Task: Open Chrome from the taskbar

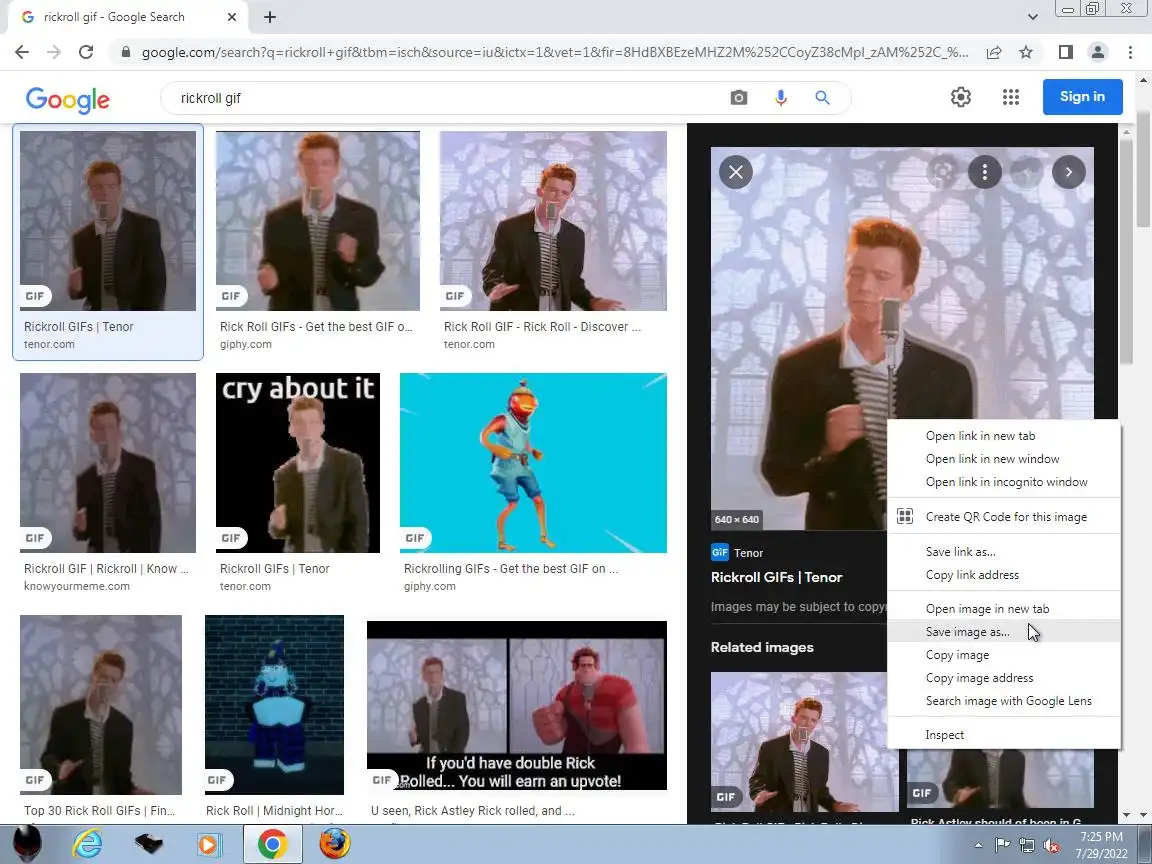Action: pyautogui.click(x=273, y=844)
